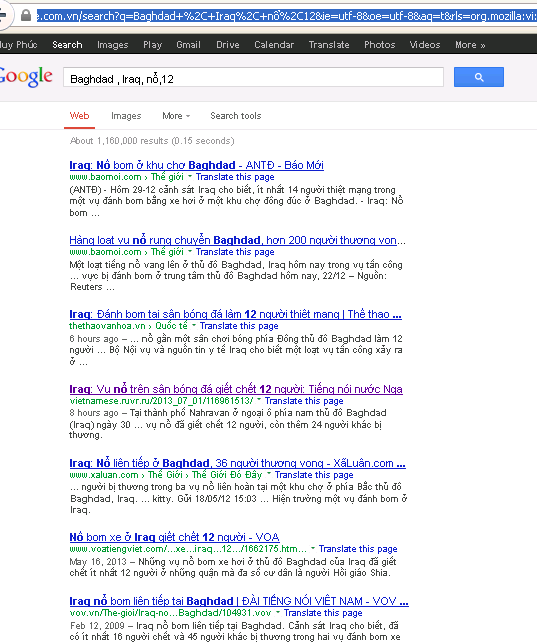The width and height of the screenshot is (537, 642).
Task: Click 'Translate this page' for ruvr.ru result
Action: (304, 401)
